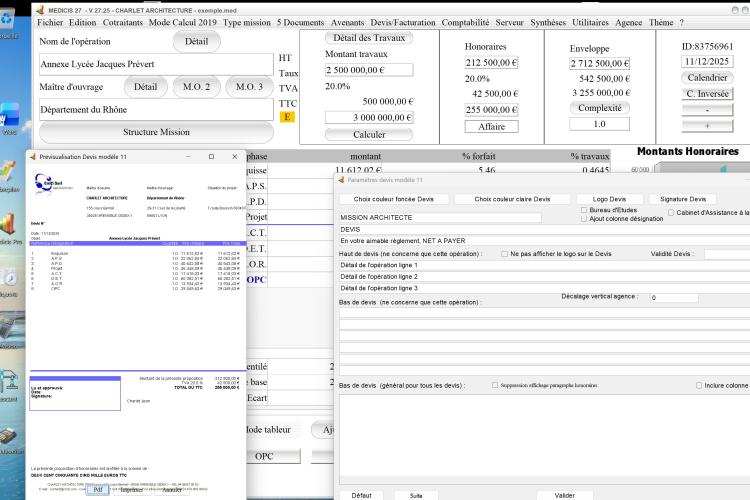Image resolution: width=750 pixels, height=500 pixels.
Task: Click the Décalage vertical agence field
Action: [674, 298]
